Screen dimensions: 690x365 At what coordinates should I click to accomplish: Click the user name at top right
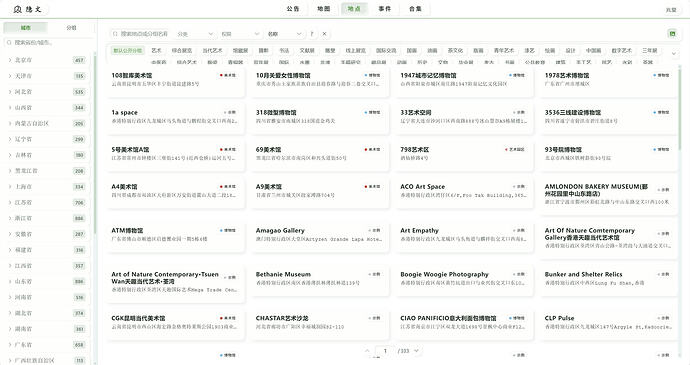pyautogui.click(x=671, y=9)
